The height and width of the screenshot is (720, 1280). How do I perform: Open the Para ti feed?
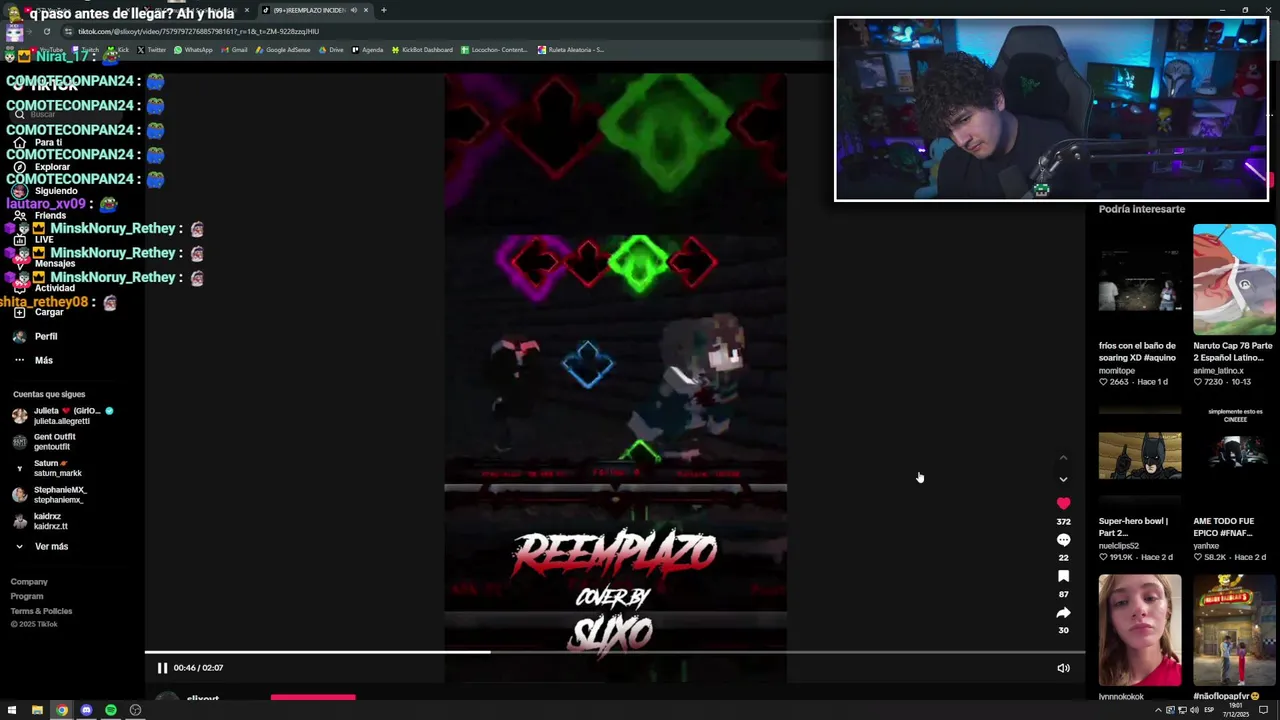point(39,143)
